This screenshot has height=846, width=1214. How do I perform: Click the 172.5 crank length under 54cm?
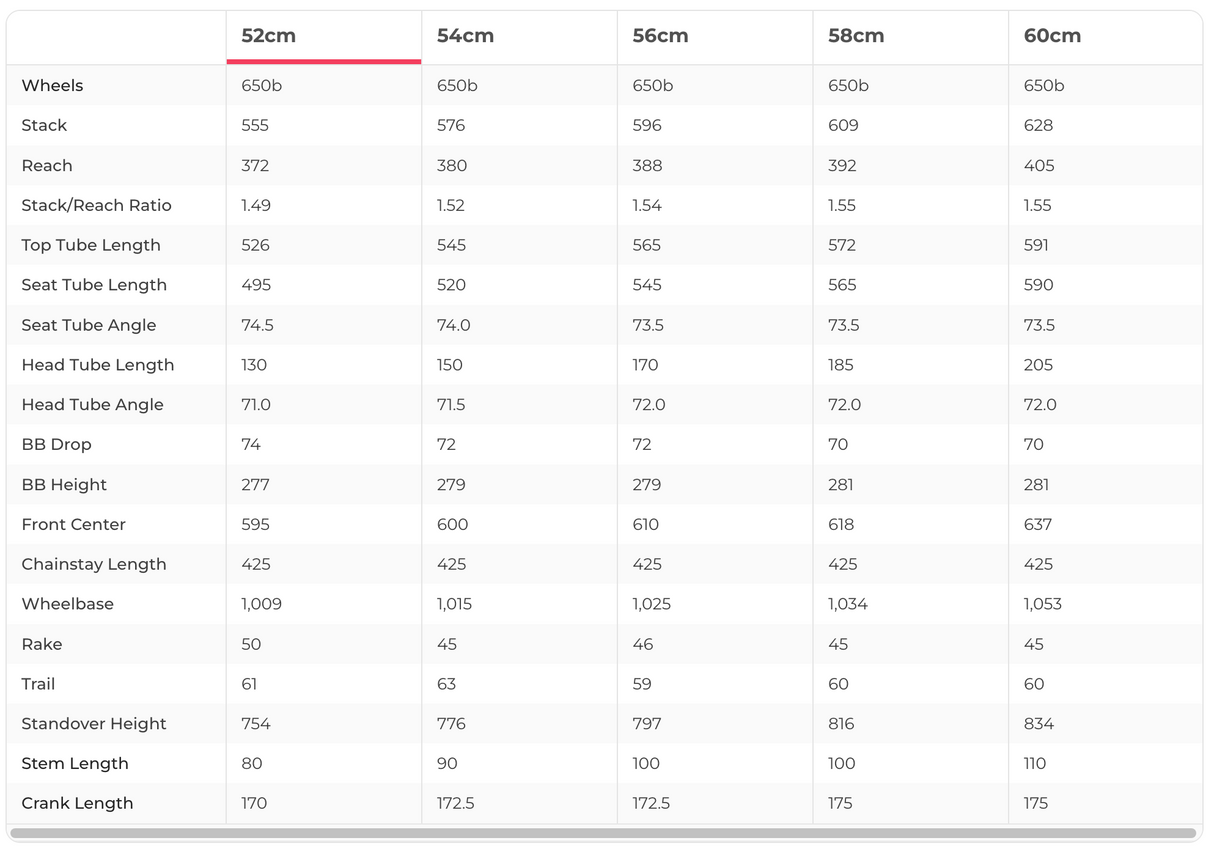(x=456, y=803)
